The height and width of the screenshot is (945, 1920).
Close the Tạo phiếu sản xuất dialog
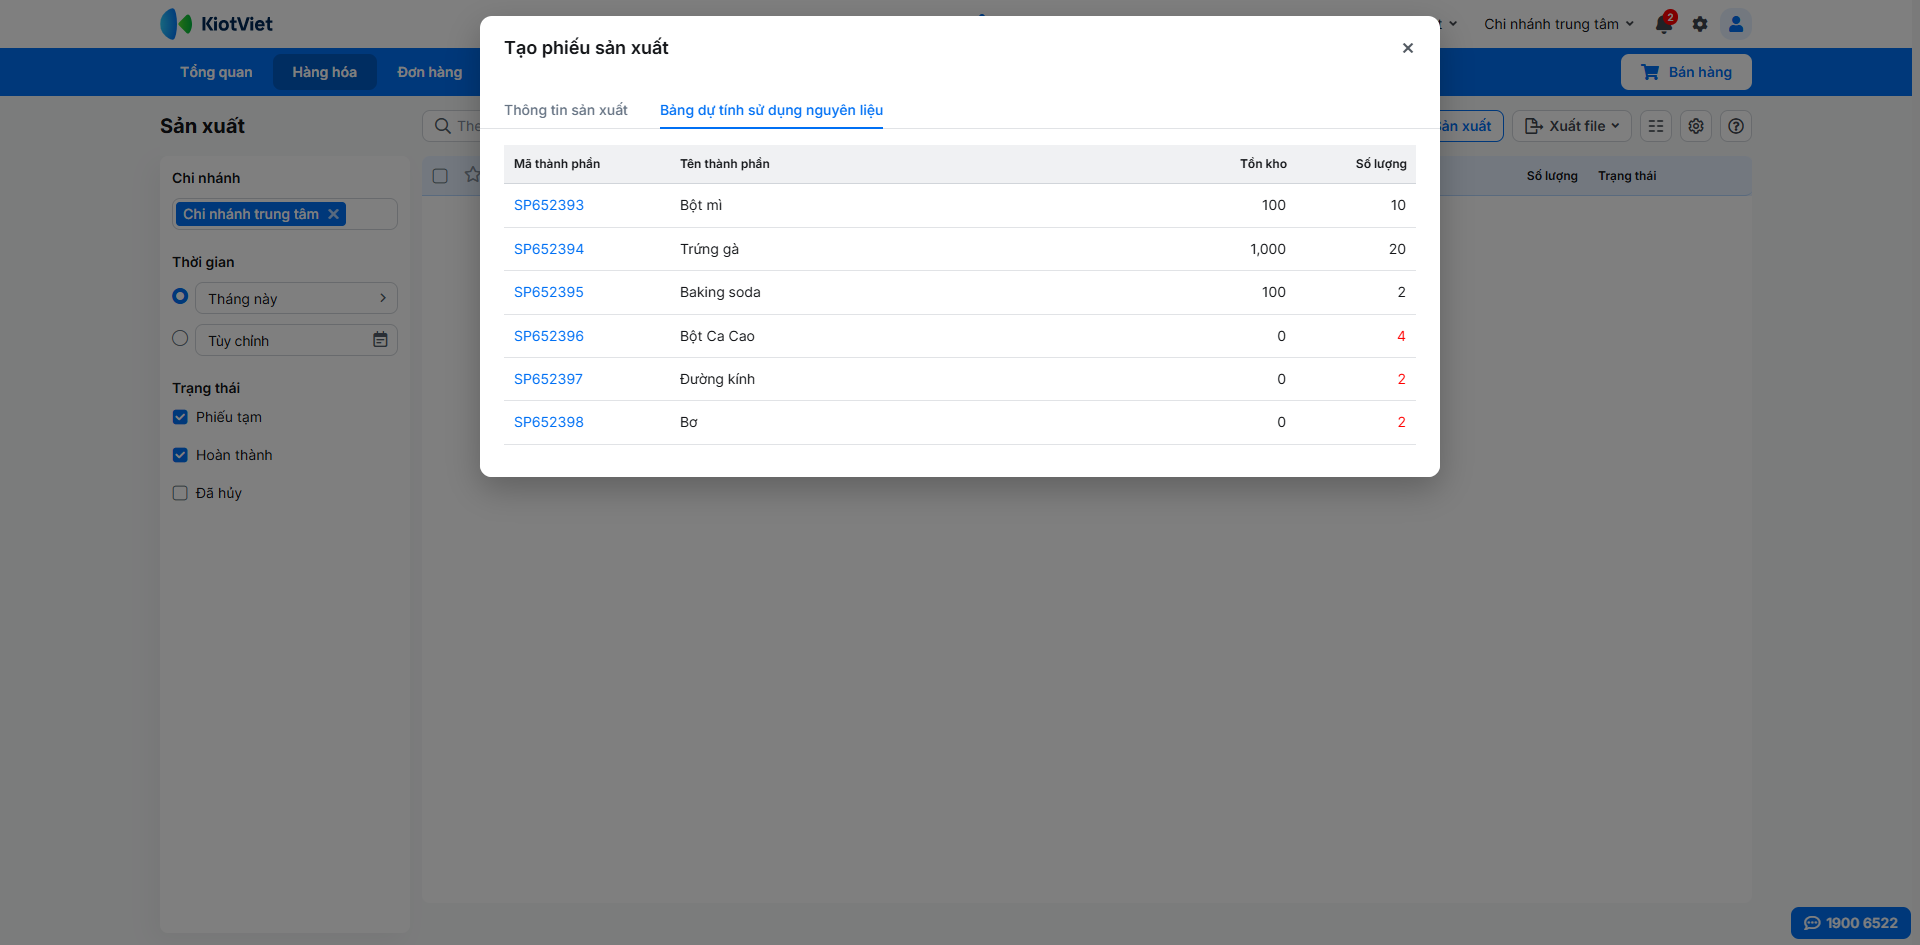[x=1407, y=48]
